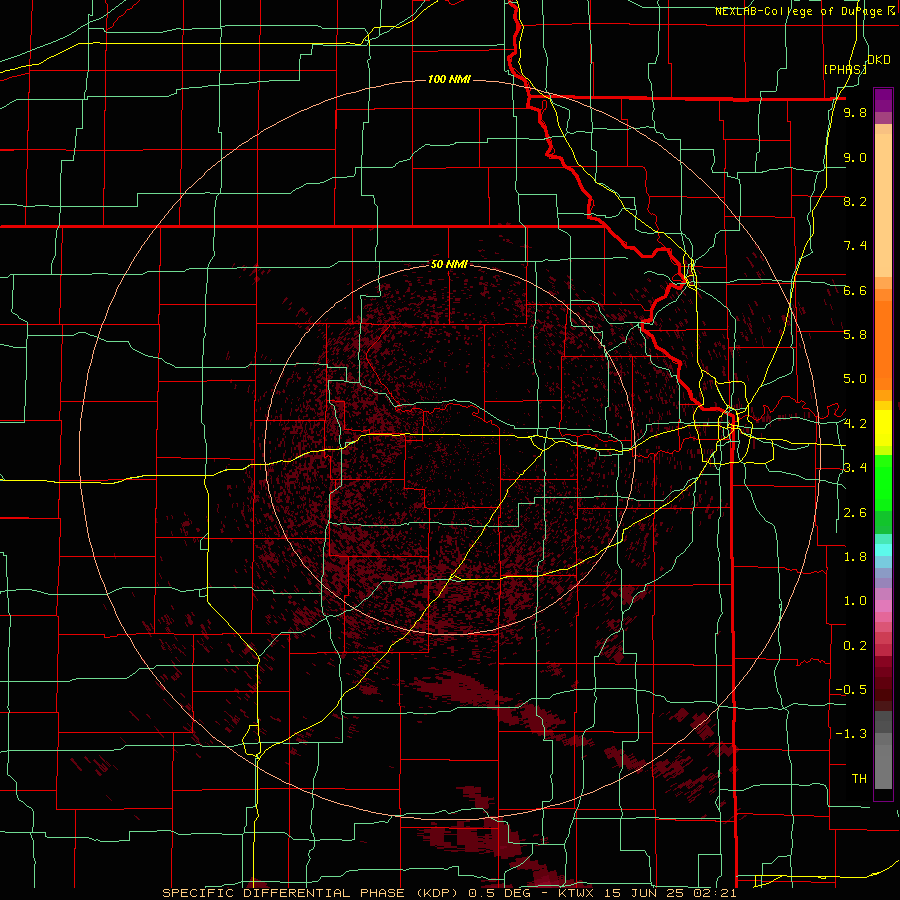The image size is (900, 900).
Task: Click the 100 NMI range ring label
Action: (x=449, y=79)
